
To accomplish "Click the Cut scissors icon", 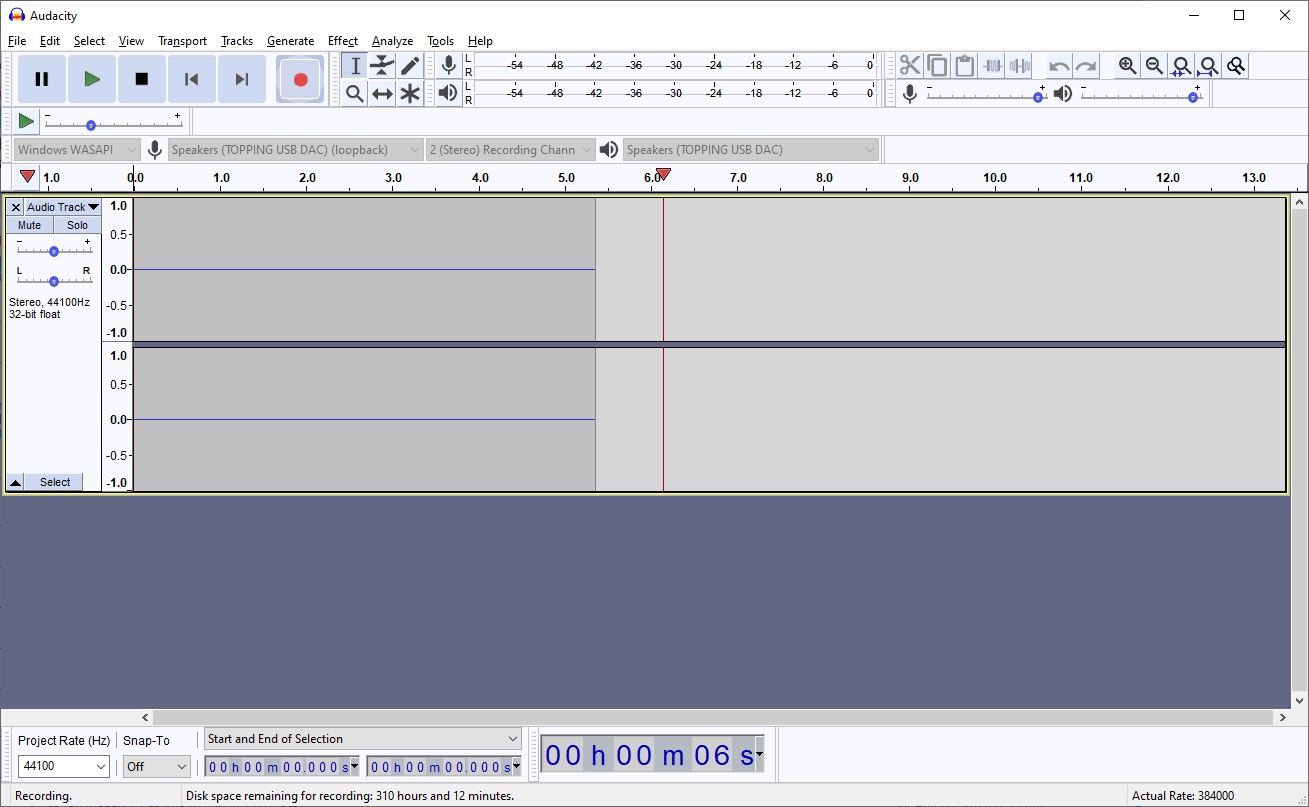I will [x=909, y=66].
